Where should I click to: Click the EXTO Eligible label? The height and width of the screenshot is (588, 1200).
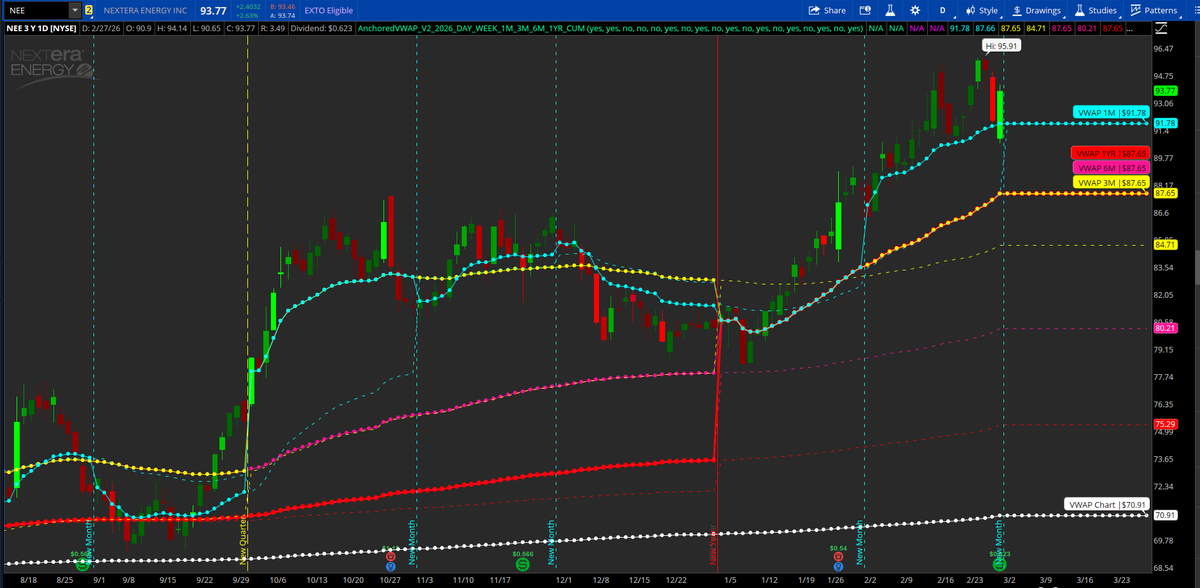pos(329,10)
